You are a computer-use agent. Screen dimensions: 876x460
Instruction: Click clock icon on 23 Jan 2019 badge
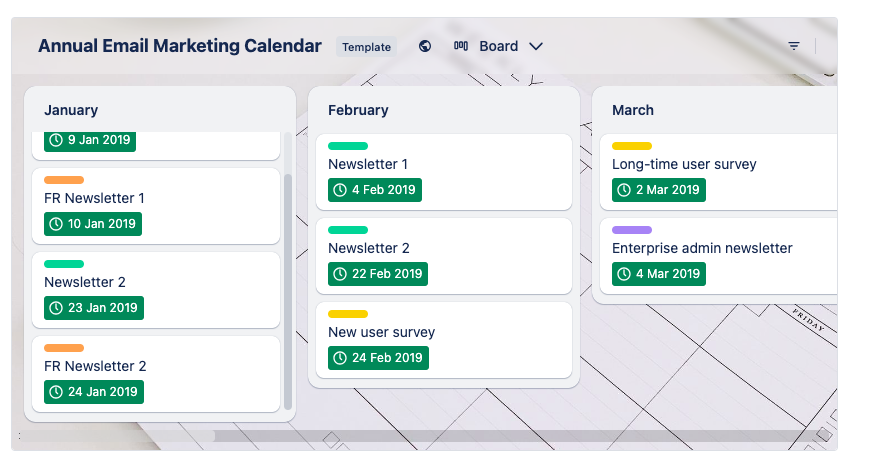click(56, 308)
